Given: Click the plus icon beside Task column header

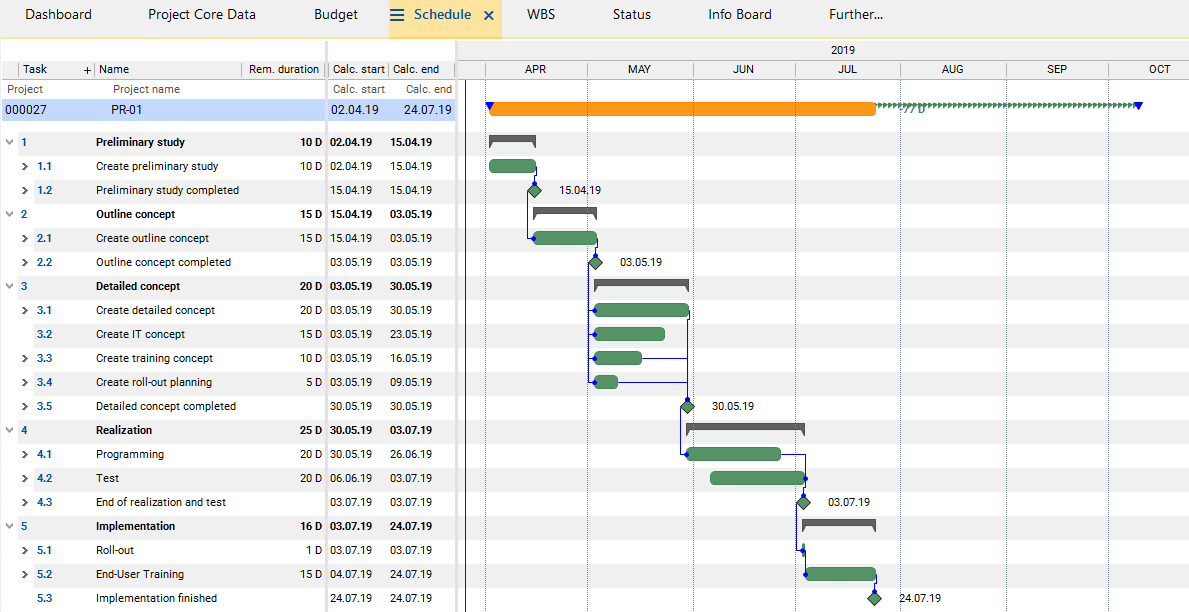Looking at the screenshot, I should pos(87,70).
